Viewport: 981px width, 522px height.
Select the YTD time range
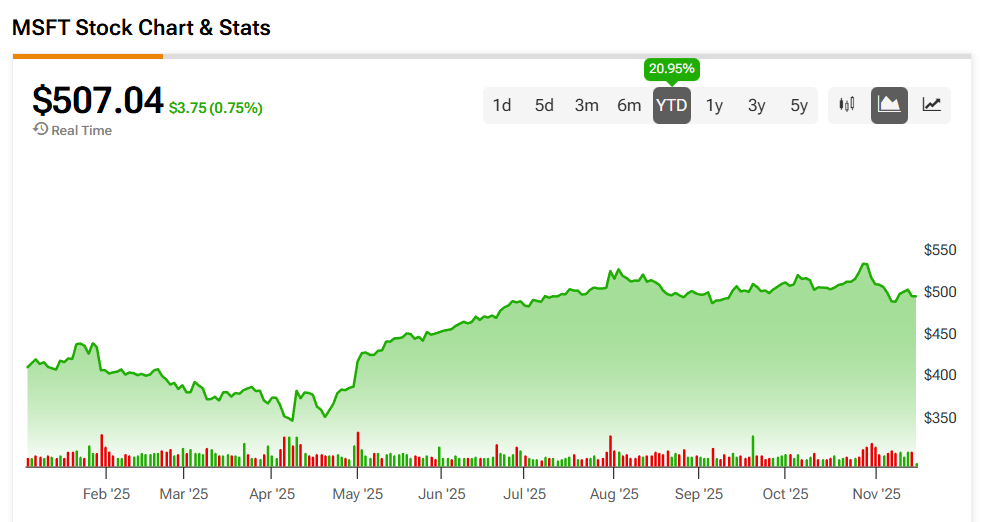click(x=671, y=105)
